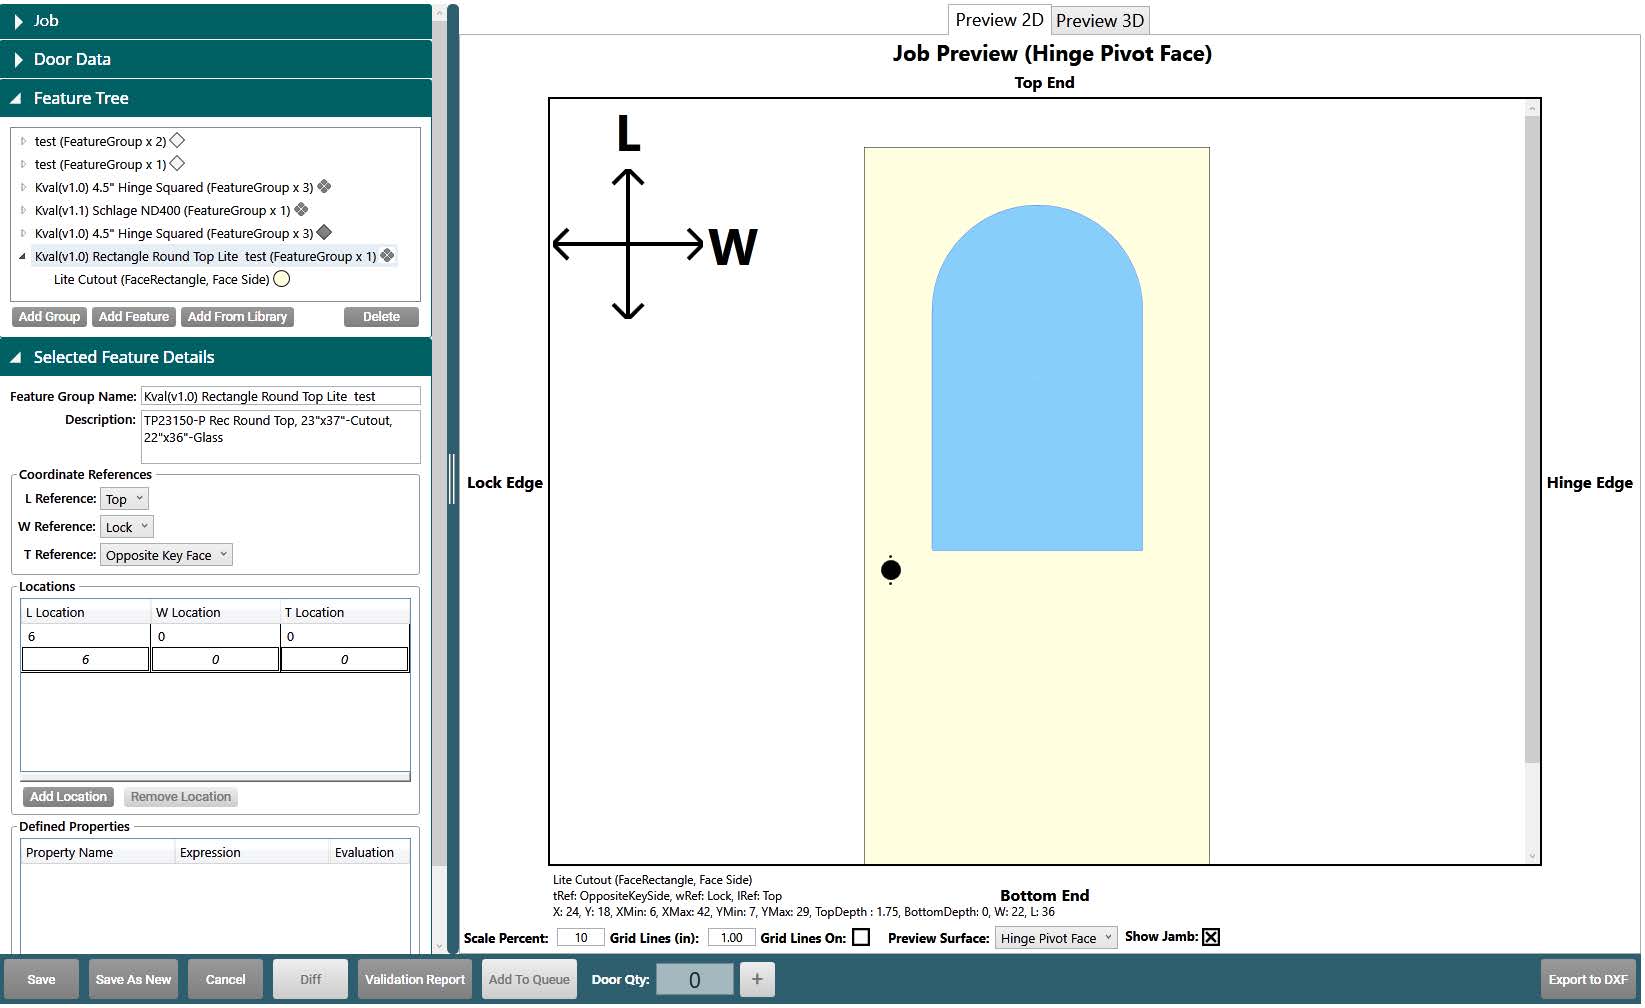This screenshot has width=1645, height=1008.
Task: Select the Preview 2D tab
Action: tap(999, 20)
